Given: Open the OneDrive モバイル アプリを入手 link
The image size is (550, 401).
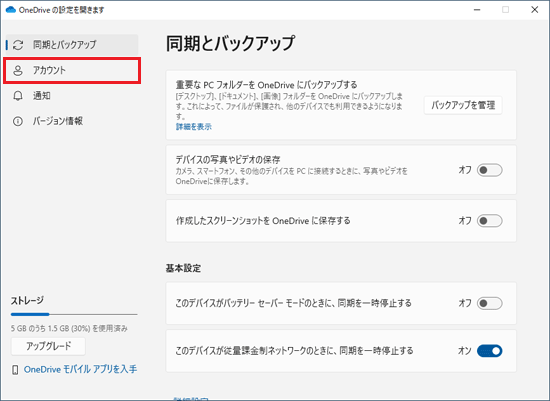Looking at the screenshot, I should 80,369.
